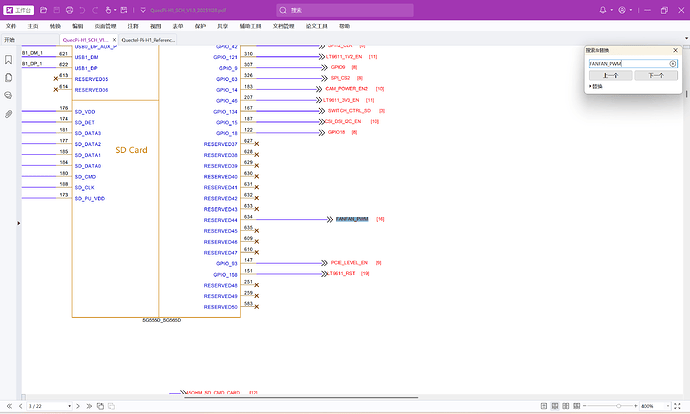The width and height of the screenshot is (690, 414).
Task: Open the 辅助工具 ribbon tab
Action: pos(250,26)
